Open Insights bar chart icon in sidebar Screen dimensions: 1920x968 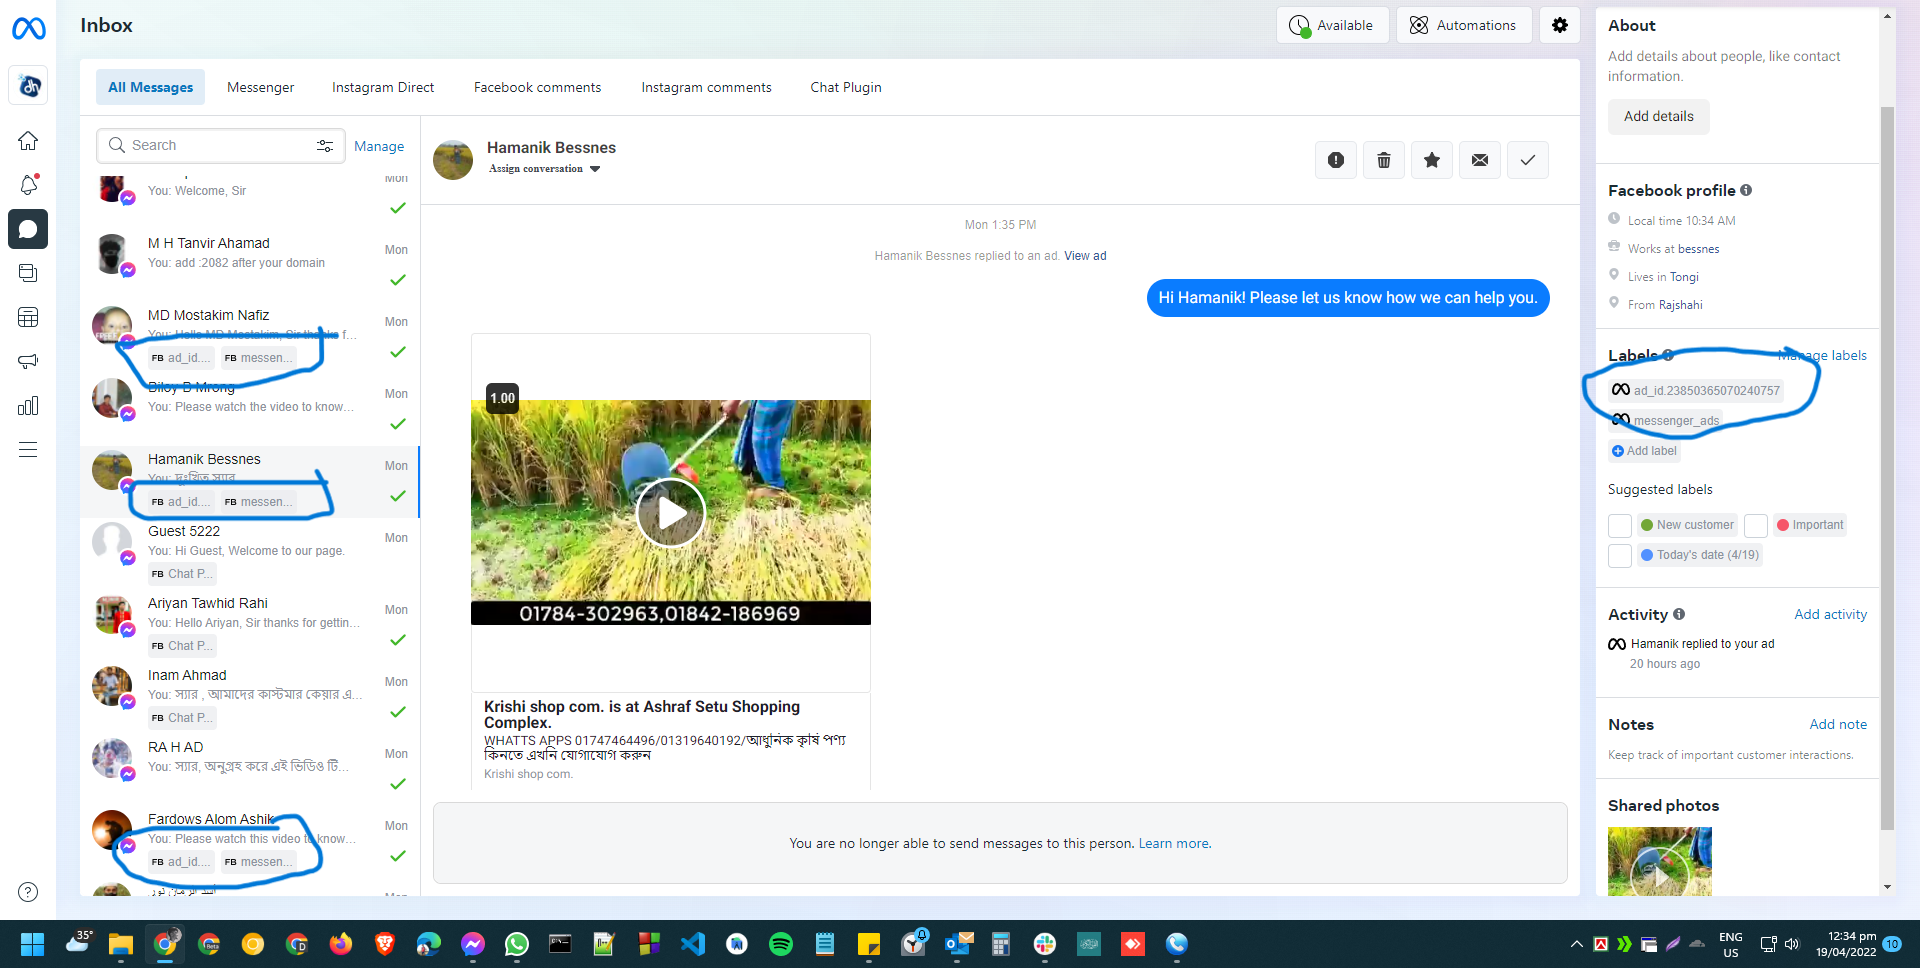click(x=28, y=406)
